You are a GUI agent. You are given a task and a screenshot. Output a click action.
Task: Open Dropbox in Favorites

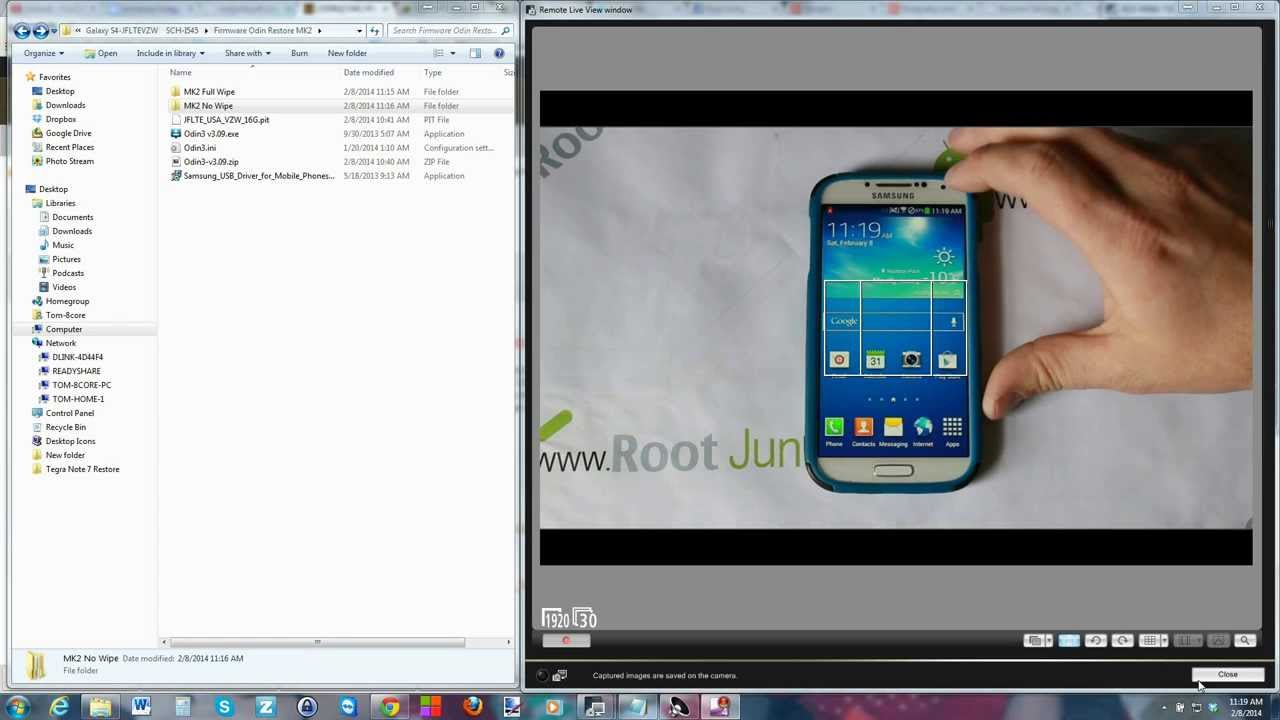tap(60, 119)
